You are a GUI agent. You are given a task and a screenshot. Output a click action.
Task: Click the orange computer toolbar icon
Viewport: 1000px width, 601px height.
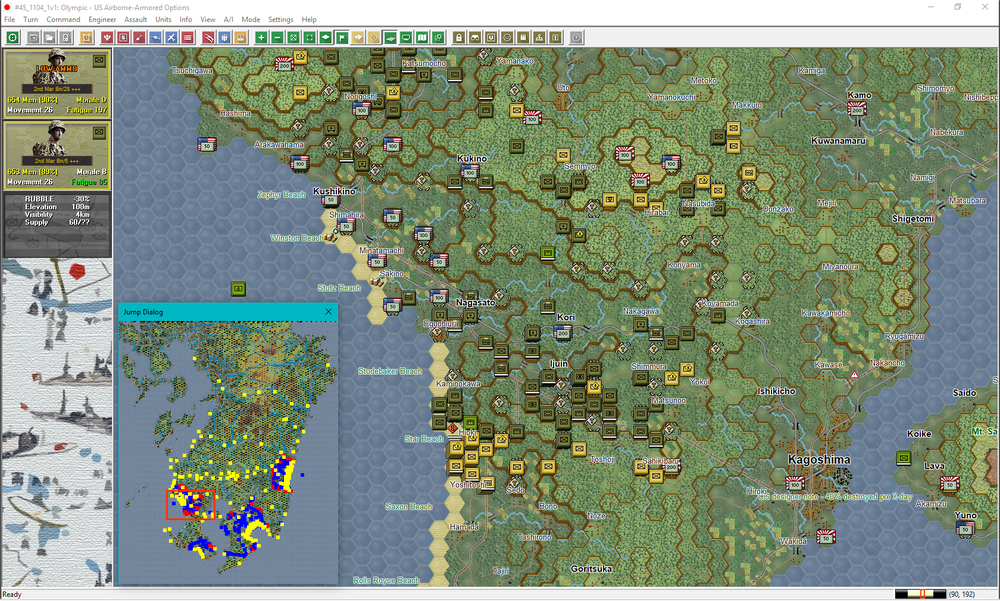240,38
